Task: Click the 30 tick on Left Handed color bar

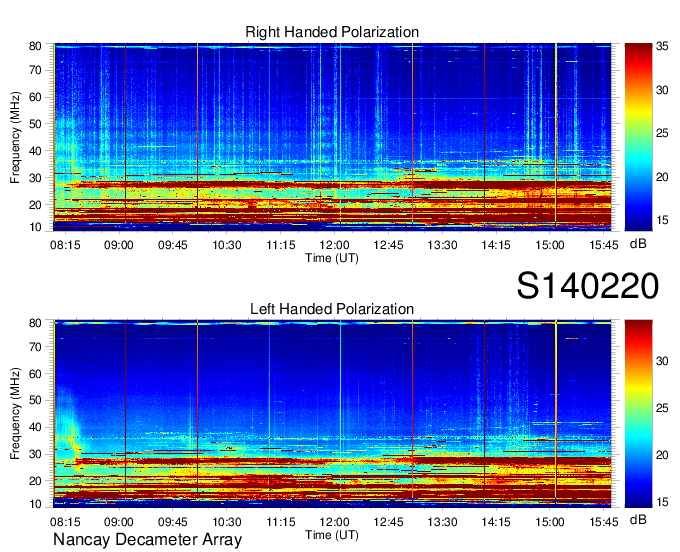Action: 662,361
